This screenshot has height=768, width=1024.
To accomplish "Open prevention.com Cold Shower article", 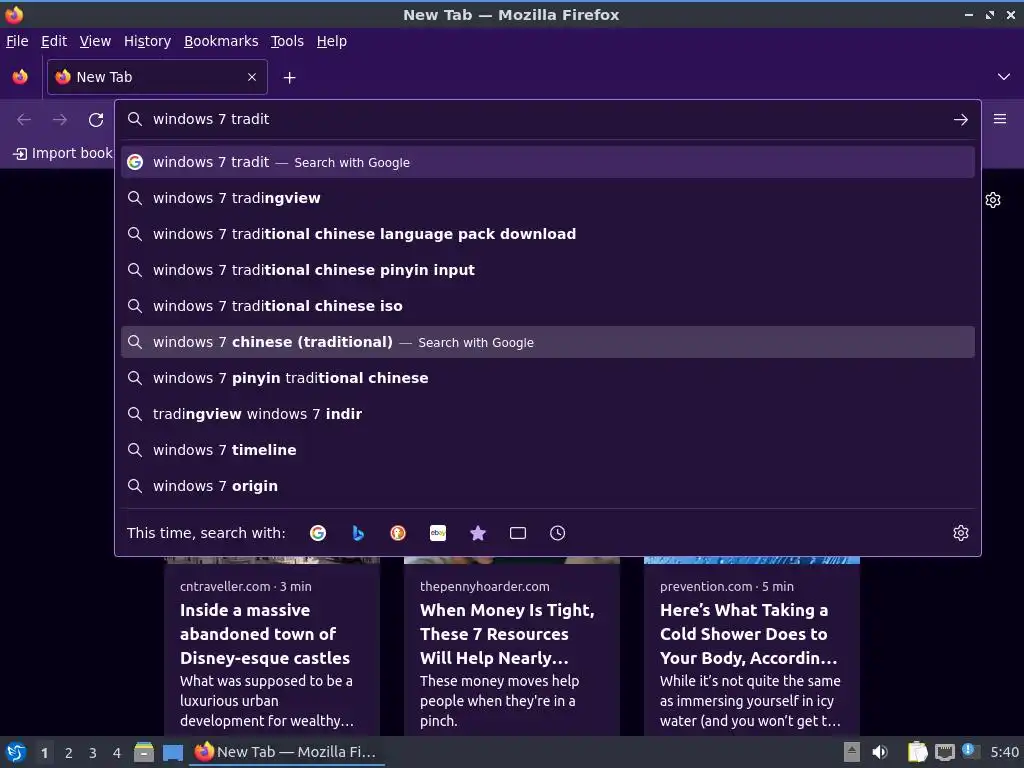I will [x=752, y=647].
